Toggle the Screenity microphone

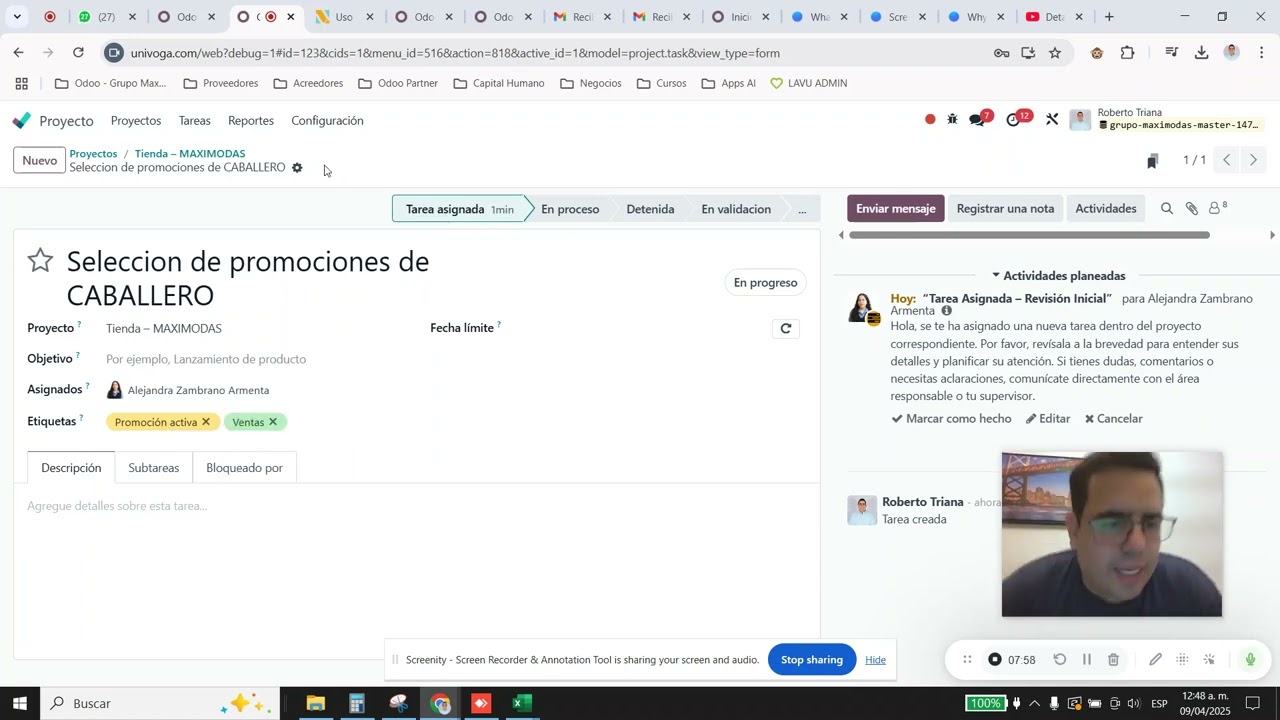(x=1250, y=660)
